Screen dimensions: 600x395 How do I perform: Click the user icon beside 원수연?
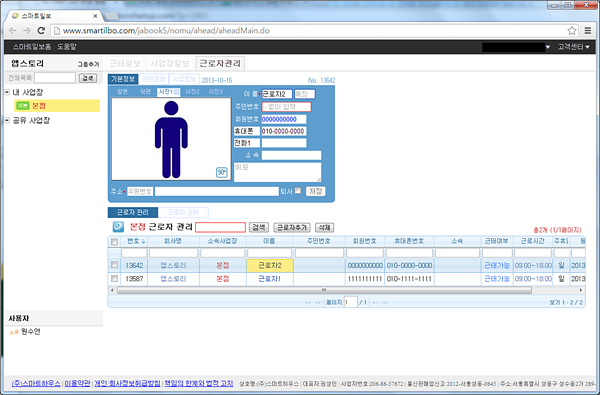click(14, 332)
